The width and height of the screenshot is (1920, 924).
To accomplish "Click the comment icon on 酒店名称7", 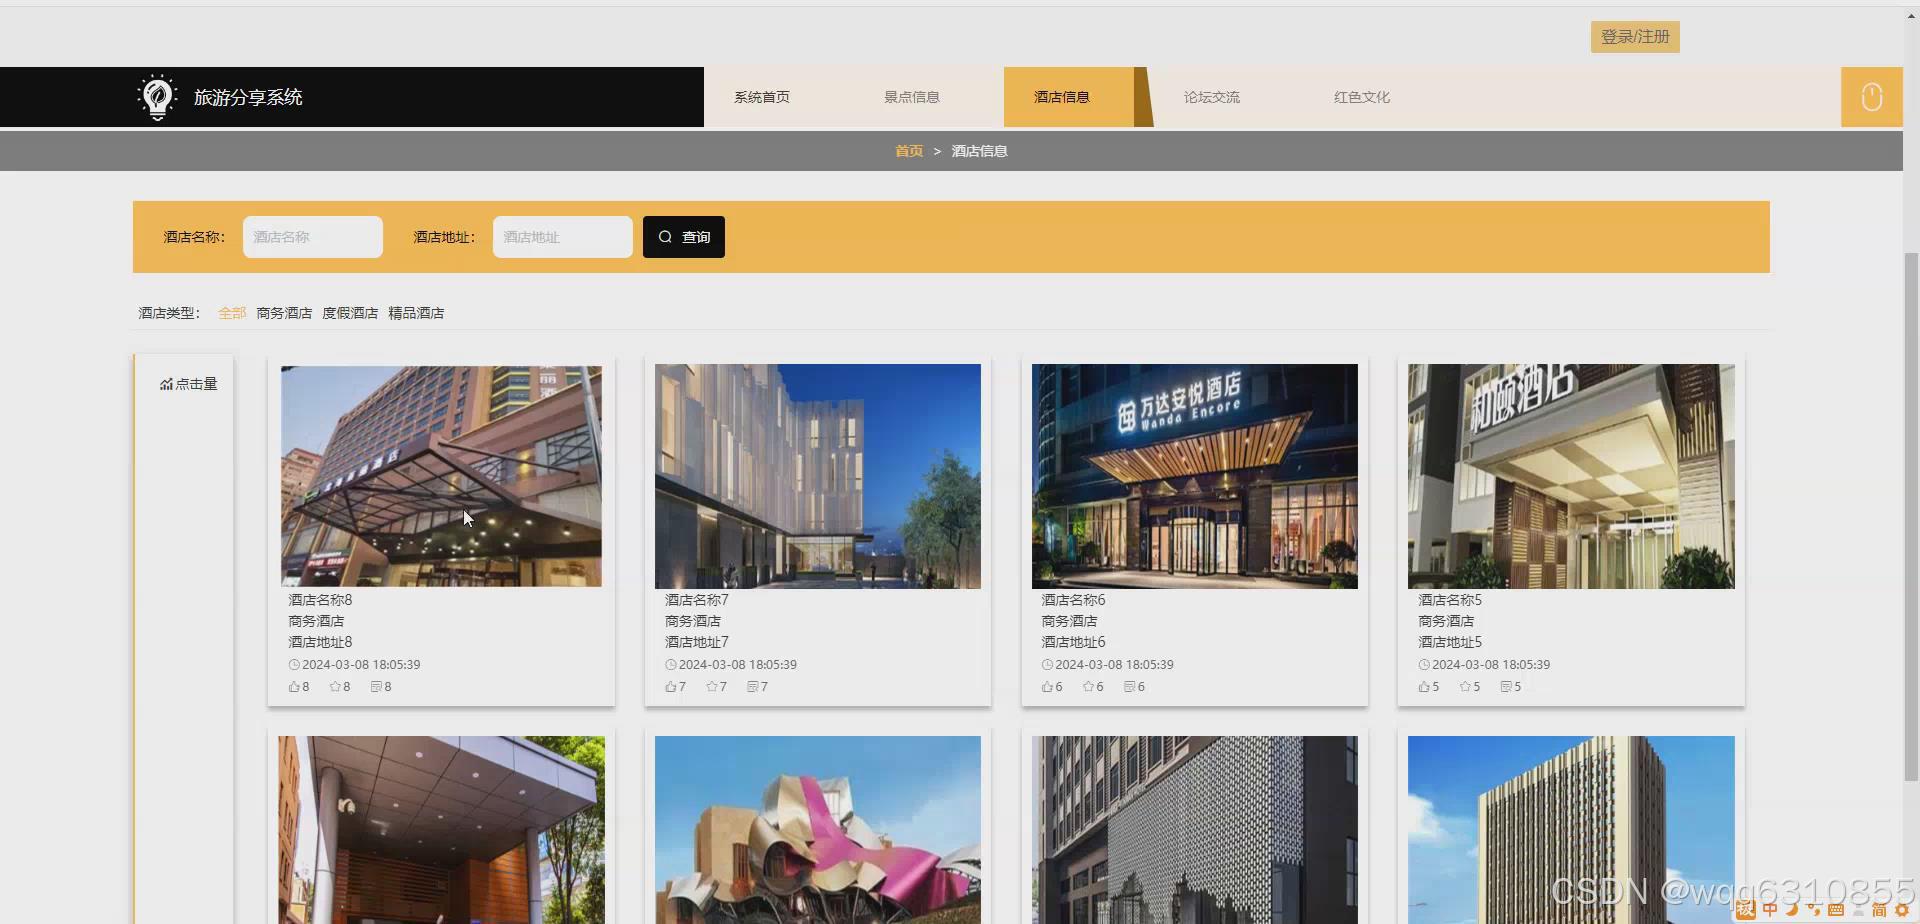I will click(753, 687).
